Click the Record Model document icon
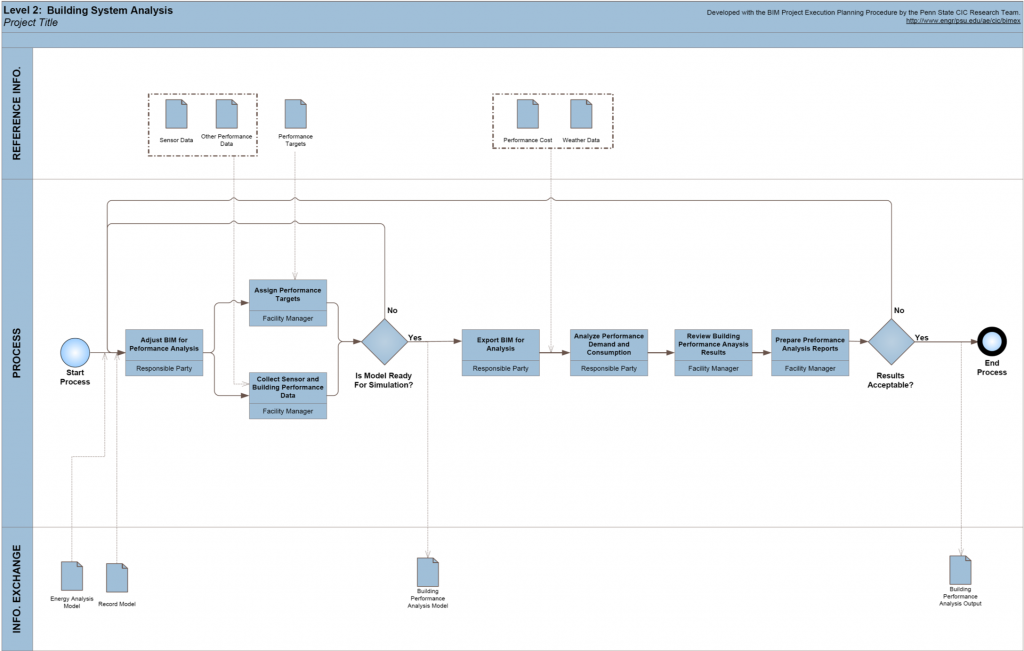The height and width of the screenshot is (651, 1024). (x=117, y=578)
